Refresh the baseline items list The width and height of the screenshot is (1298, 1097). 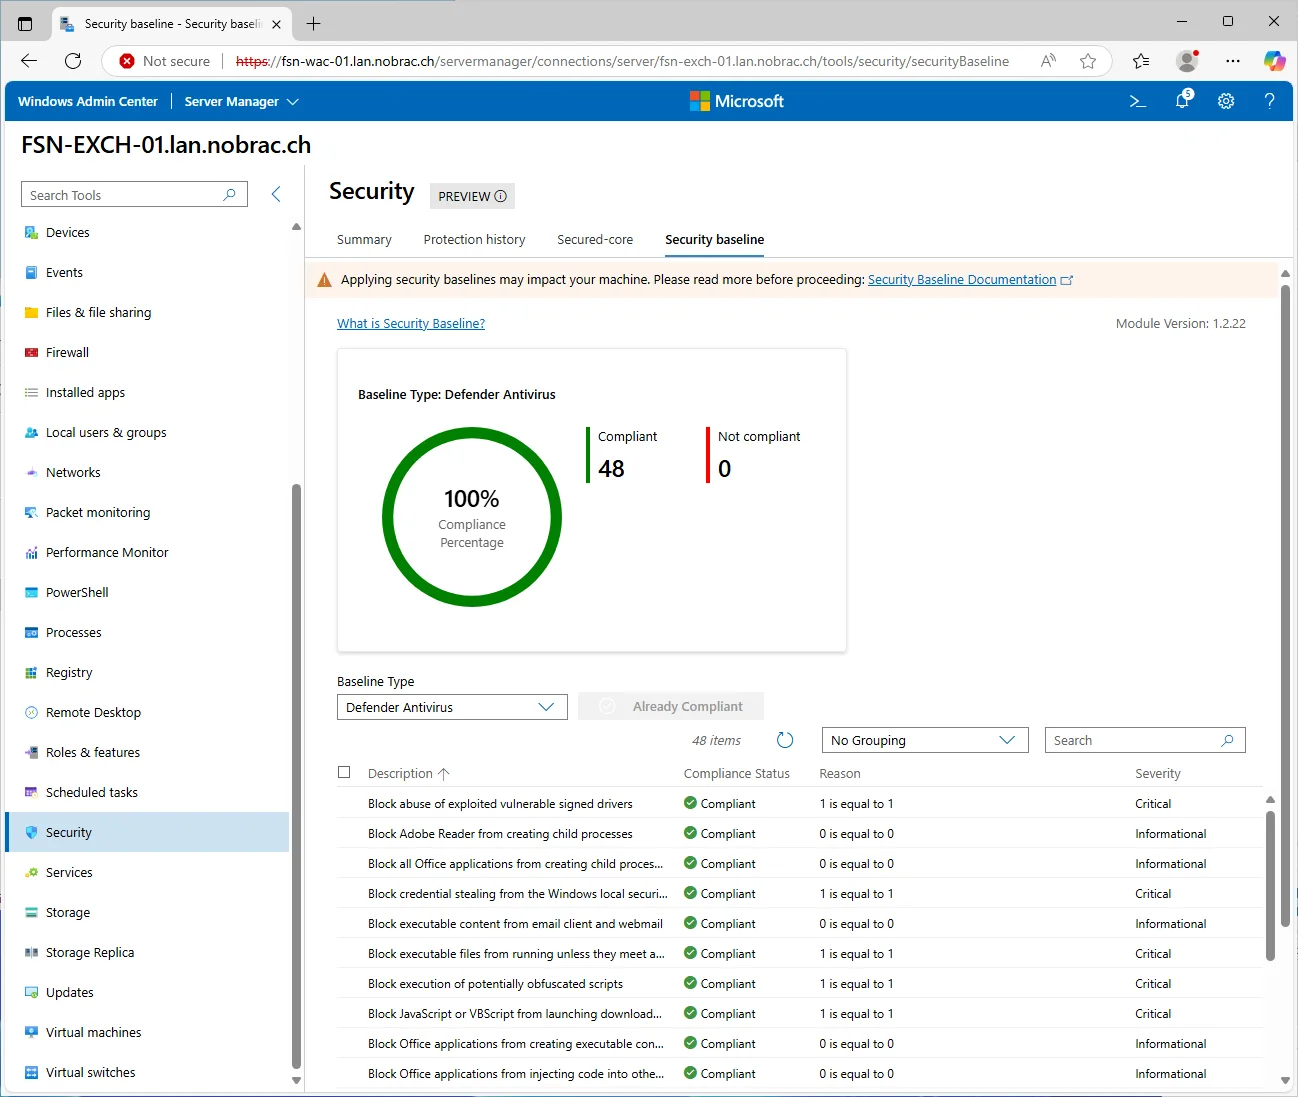click(785, 740)
